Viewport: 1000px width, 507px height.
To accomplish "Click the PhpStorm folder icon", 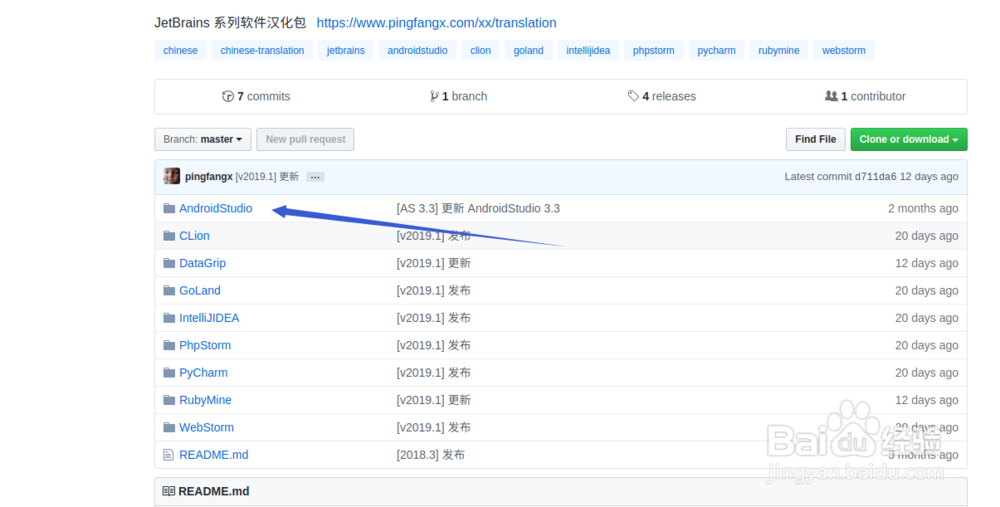I will pyautogui.click(x=169, y=346).
